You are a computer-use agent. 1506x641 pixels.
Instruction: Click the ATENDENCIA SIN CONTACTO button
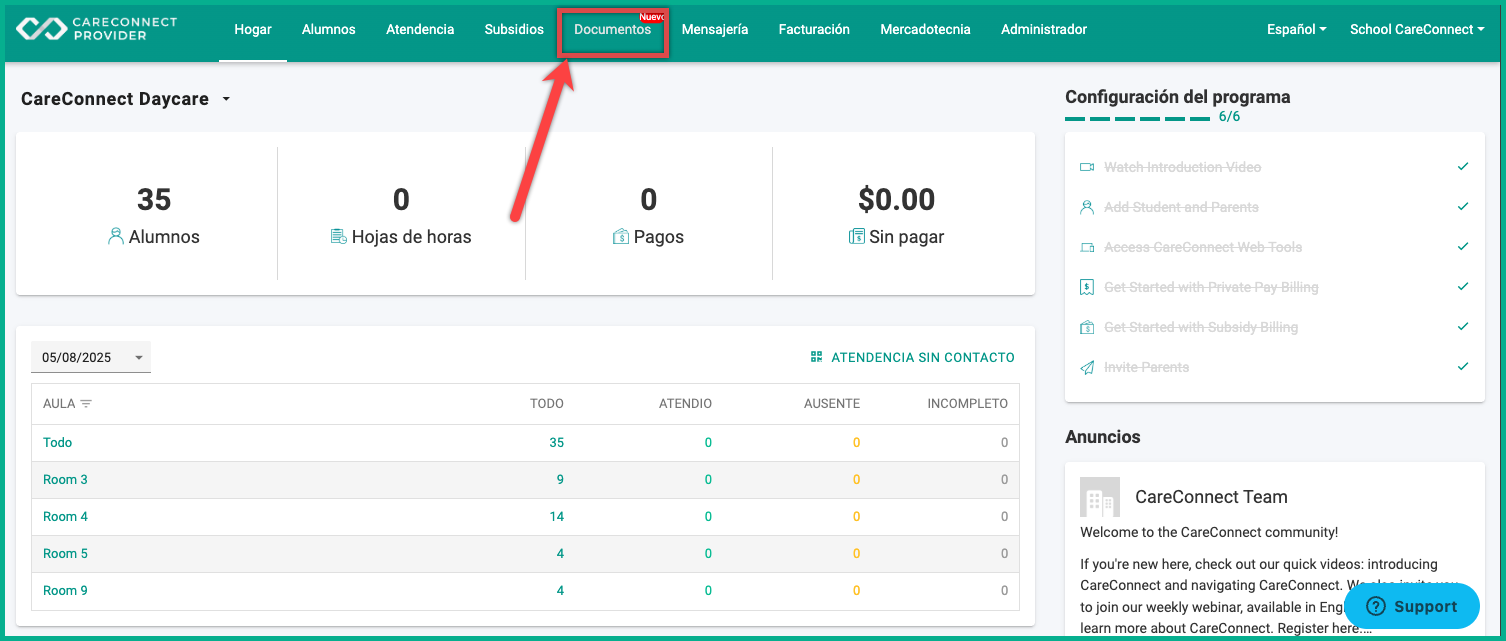tap(912, 357)
